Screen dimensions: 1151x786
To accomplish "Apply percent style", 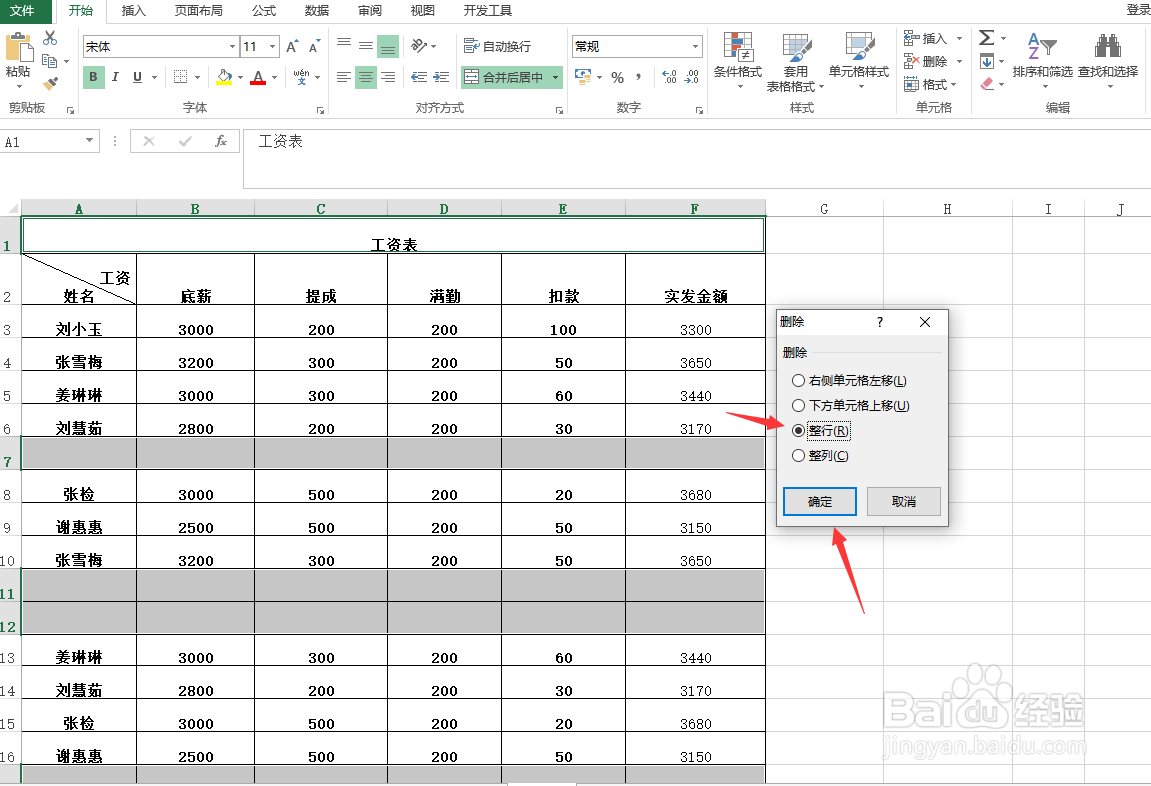I will pyautogui.click(x=617, y=77).
